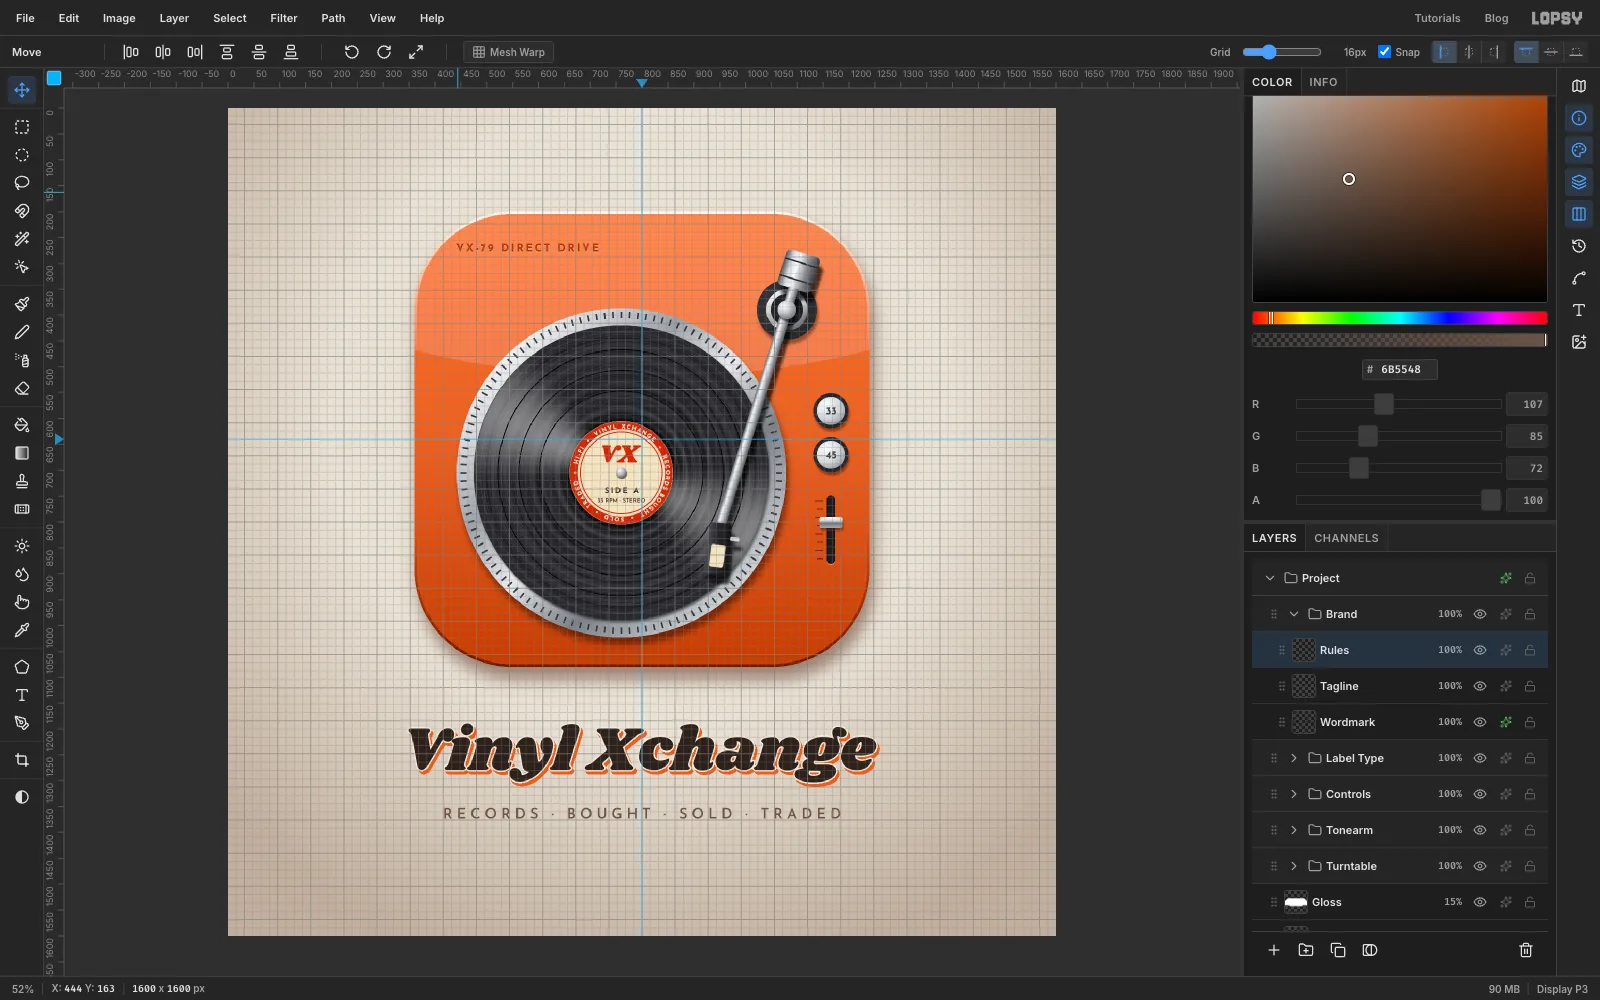Uncheck the Snap checkbox
This screenshot has width=1600, height=1000.
tap(1385, 52)
